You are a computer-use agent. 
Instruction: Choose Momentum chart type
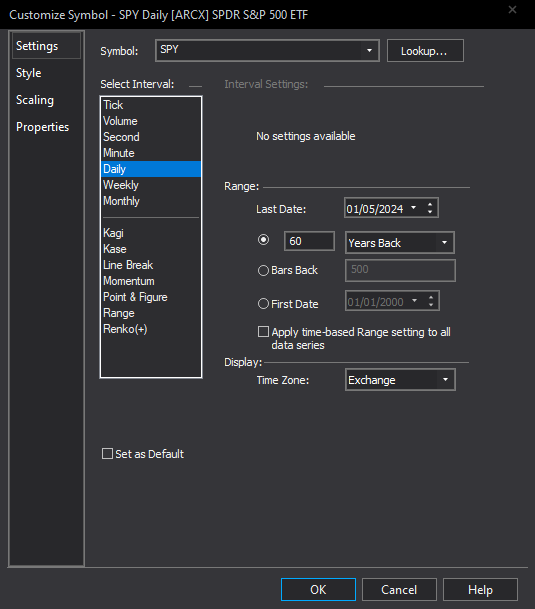pos(151,281)
